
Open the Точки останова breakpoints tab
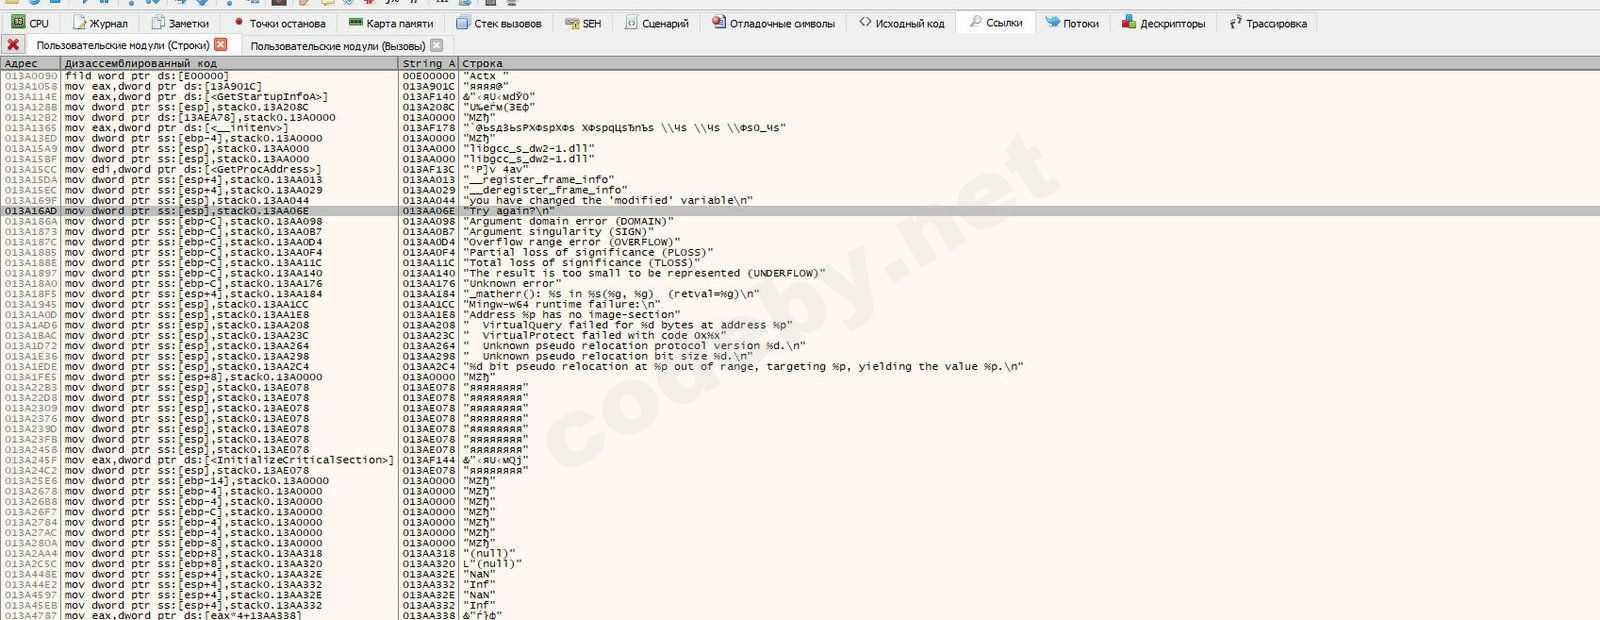[x=279, y=23]
